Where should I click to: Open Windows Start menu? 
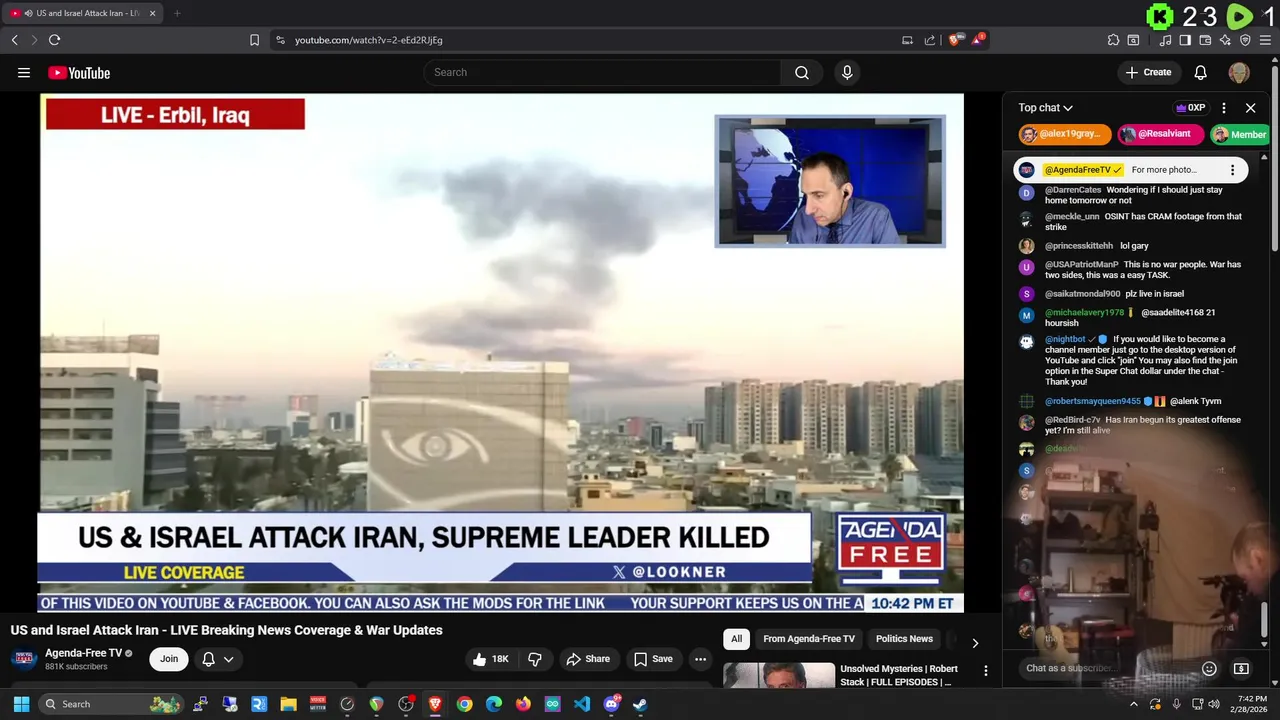coord(21,704)
